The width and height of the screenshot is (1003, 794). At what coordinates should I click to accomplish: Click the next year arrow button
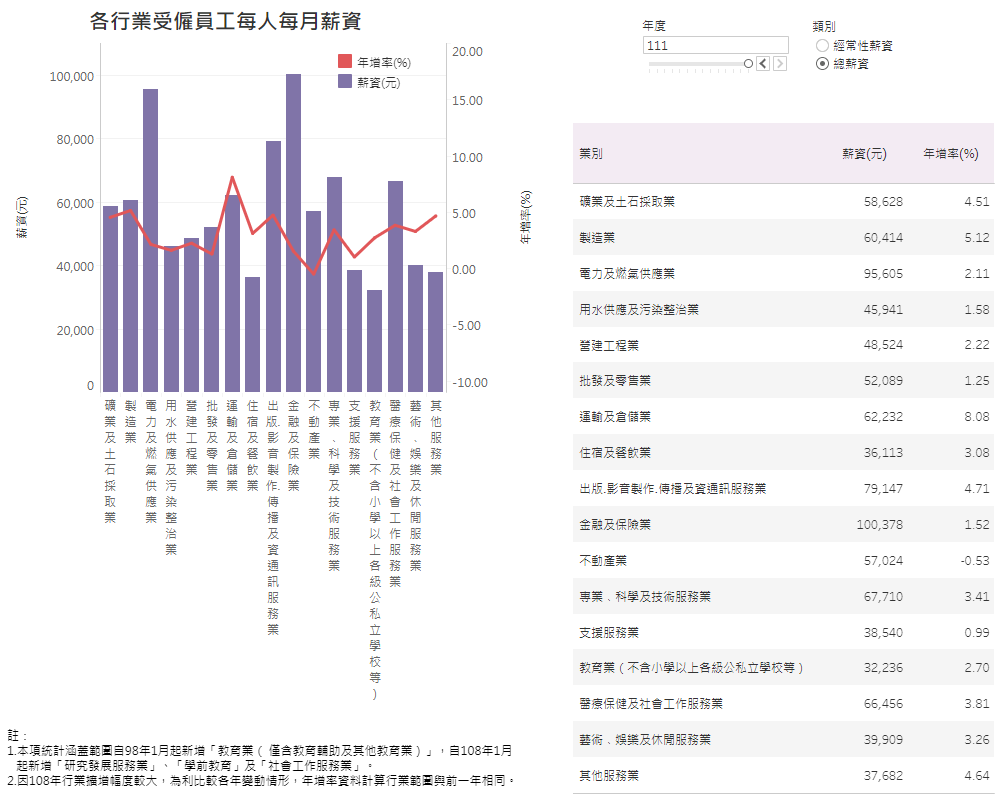[x=780, y=63]
